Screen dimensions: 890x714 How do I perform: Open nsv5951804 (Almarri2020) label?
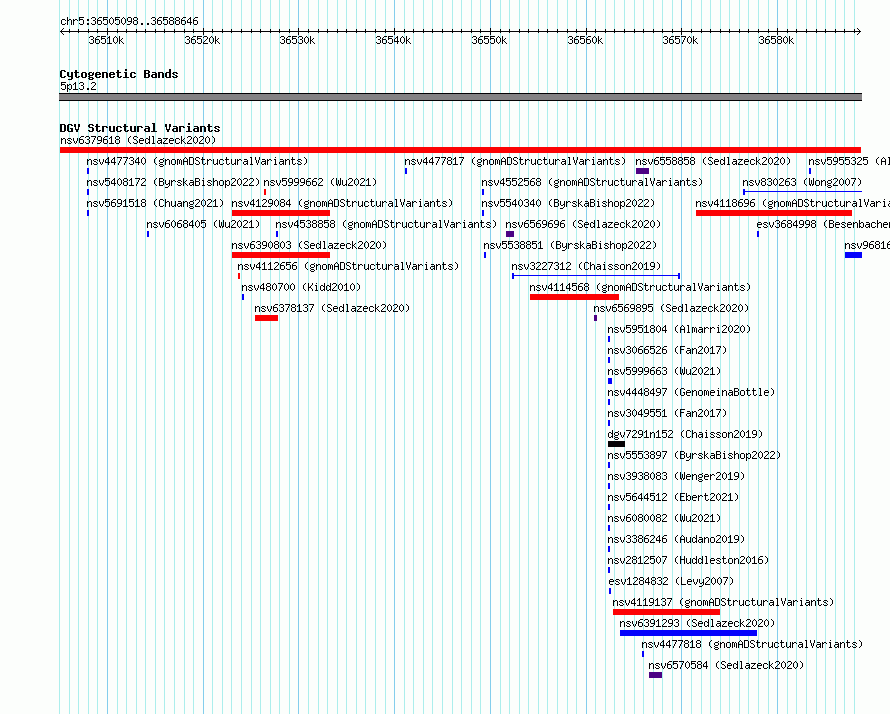coord(679,329)
